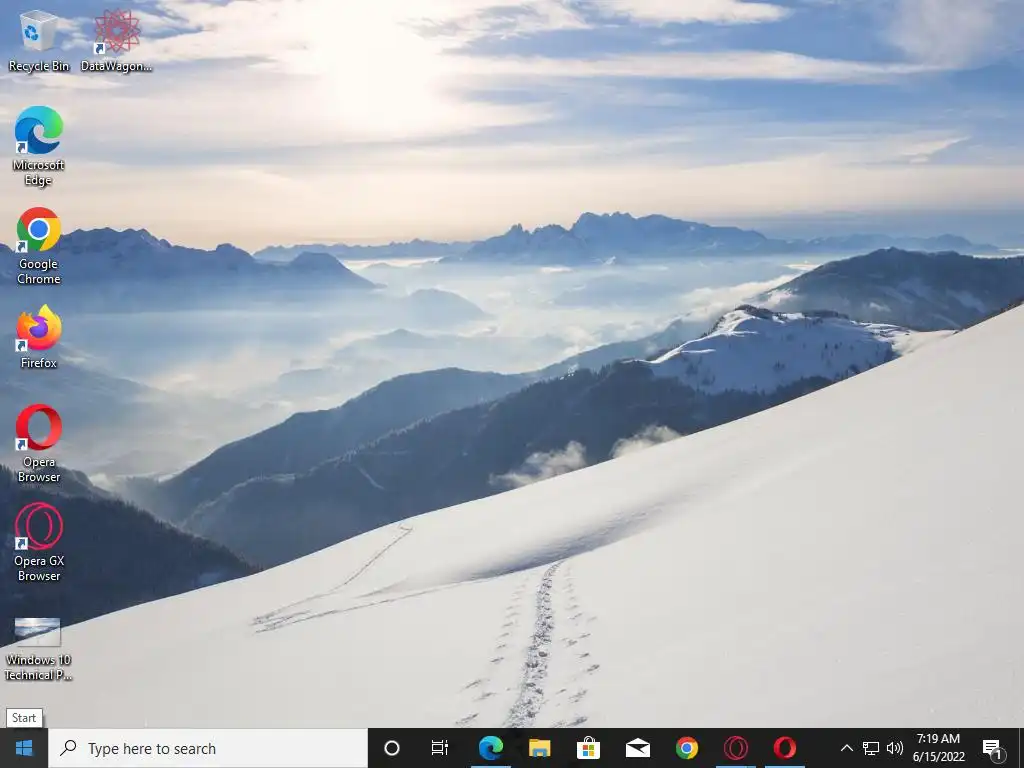Select the Microsoft Edge desktop shortcut

tap(39, 146)
